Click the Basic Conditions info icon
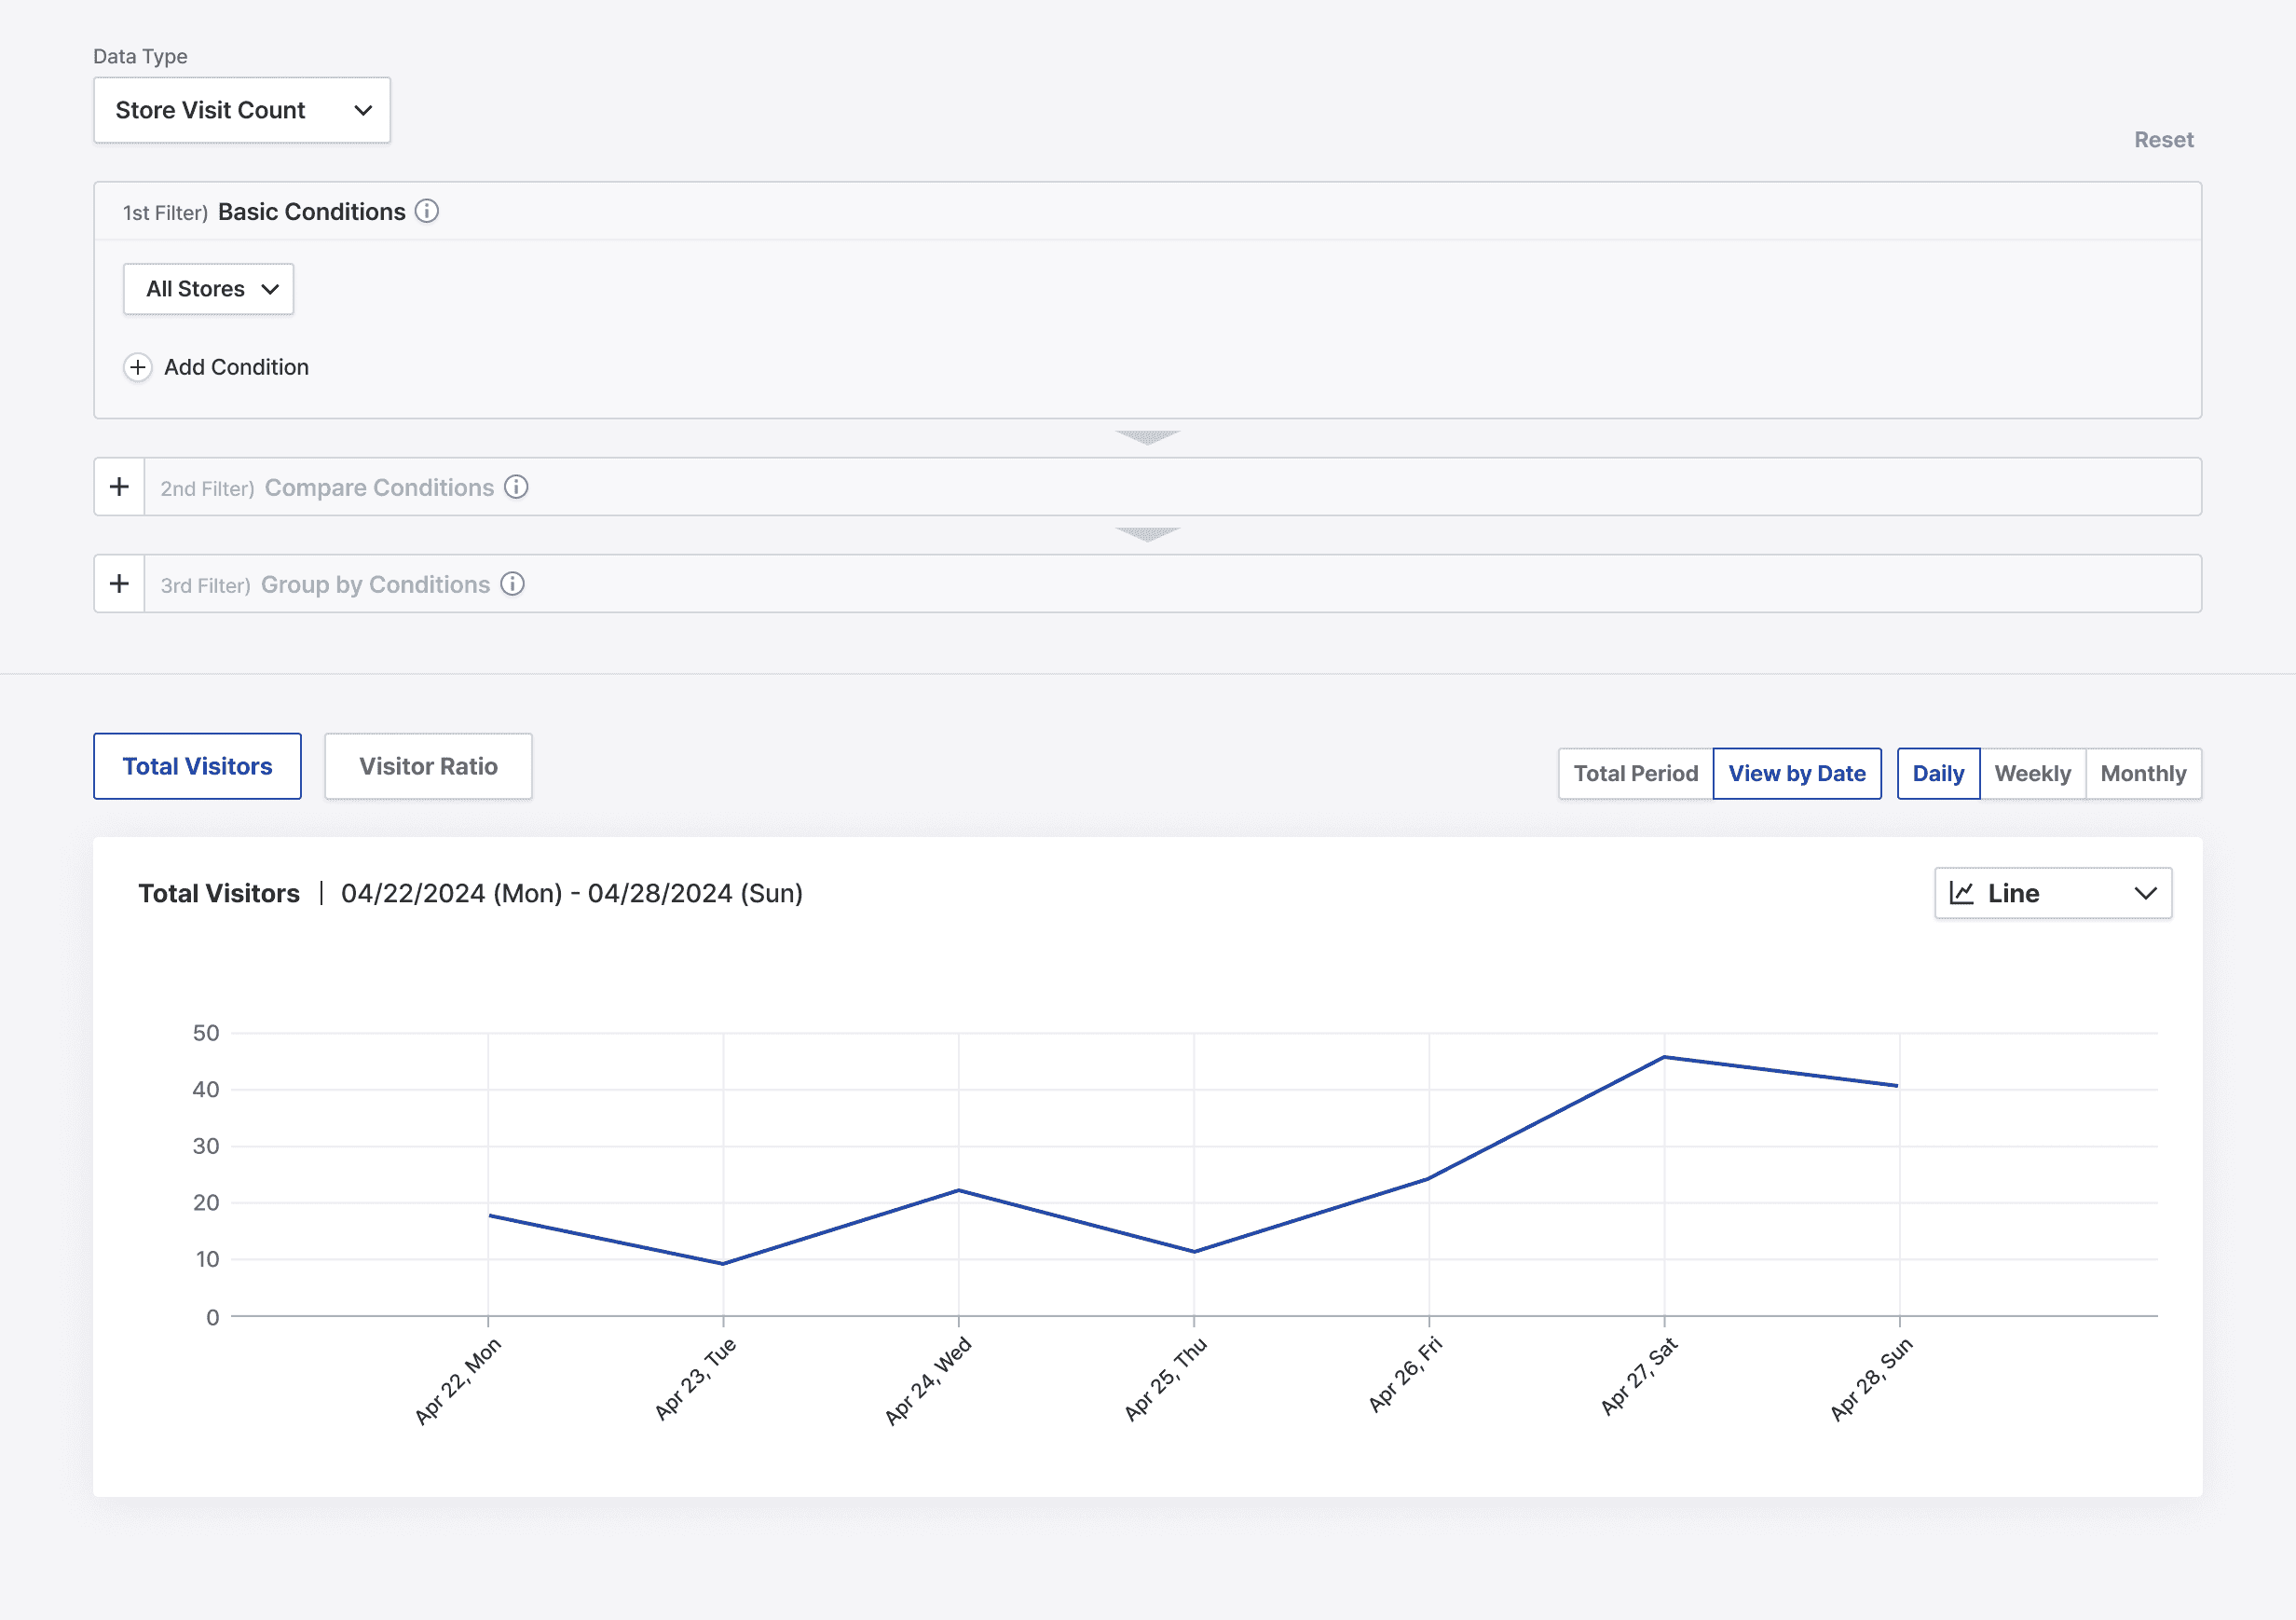2296x1620 pixels. tap(427, 211)
